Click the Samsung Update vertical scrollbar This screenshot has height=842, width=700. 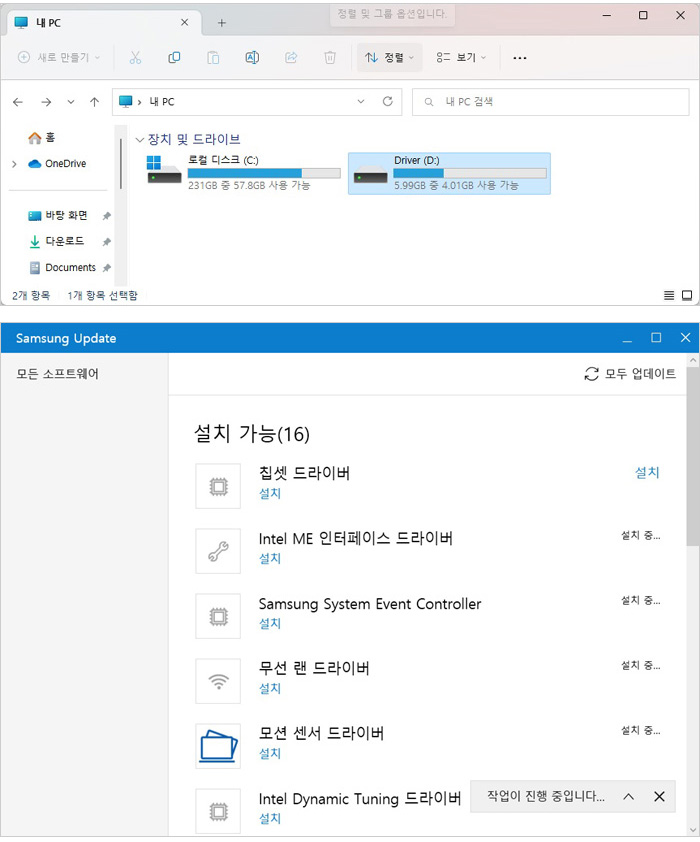pyautogui.click(x=692, y=456)
